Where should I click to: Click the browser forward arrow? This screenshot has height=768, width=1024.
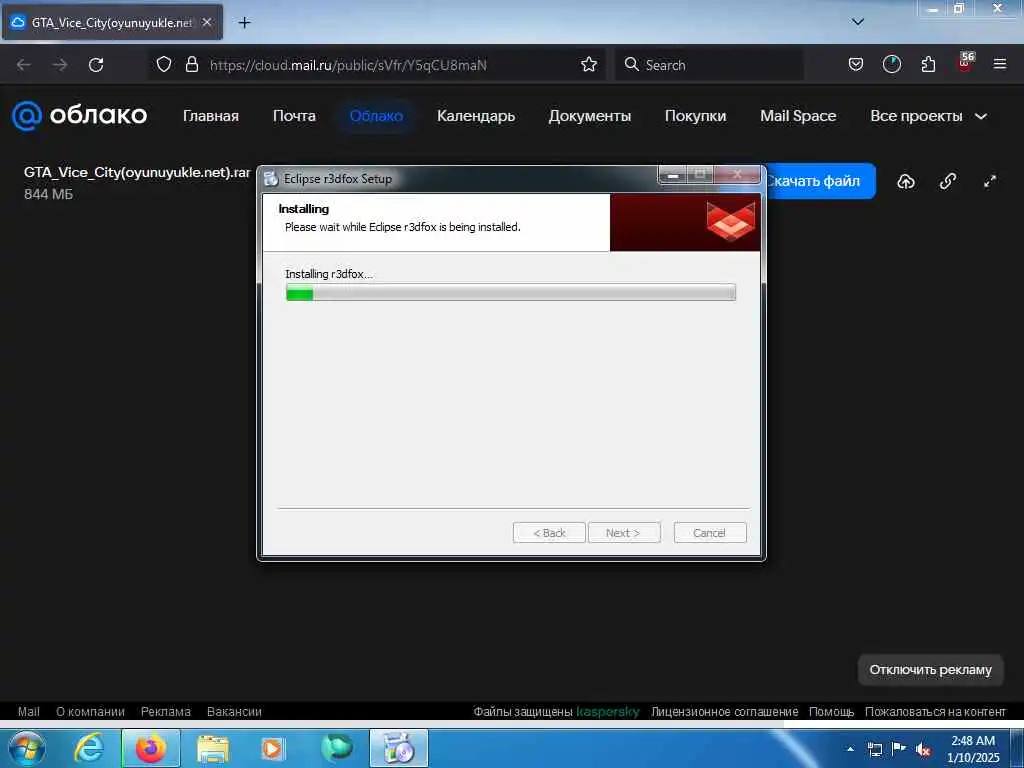(60, 65)
